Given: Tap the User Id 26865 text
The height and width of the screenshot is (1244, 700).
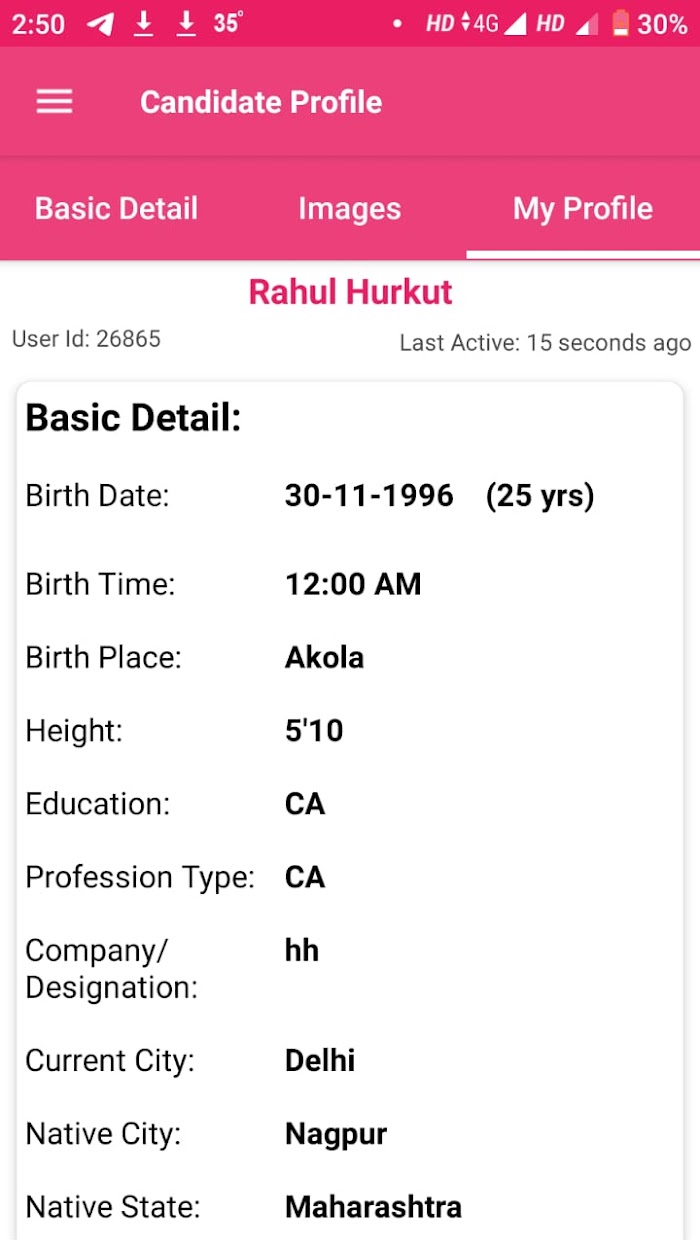Looking at the screenshot, I should 86,339.
